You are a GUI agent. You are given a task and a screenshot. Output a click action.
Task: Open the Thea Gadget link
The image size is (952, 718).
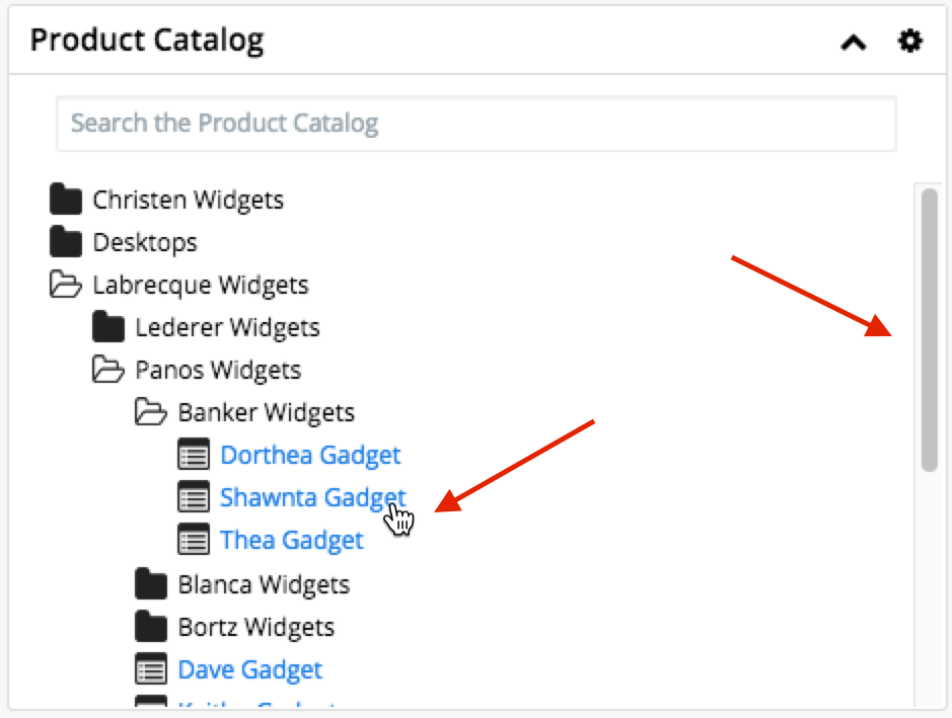point(291,541)
